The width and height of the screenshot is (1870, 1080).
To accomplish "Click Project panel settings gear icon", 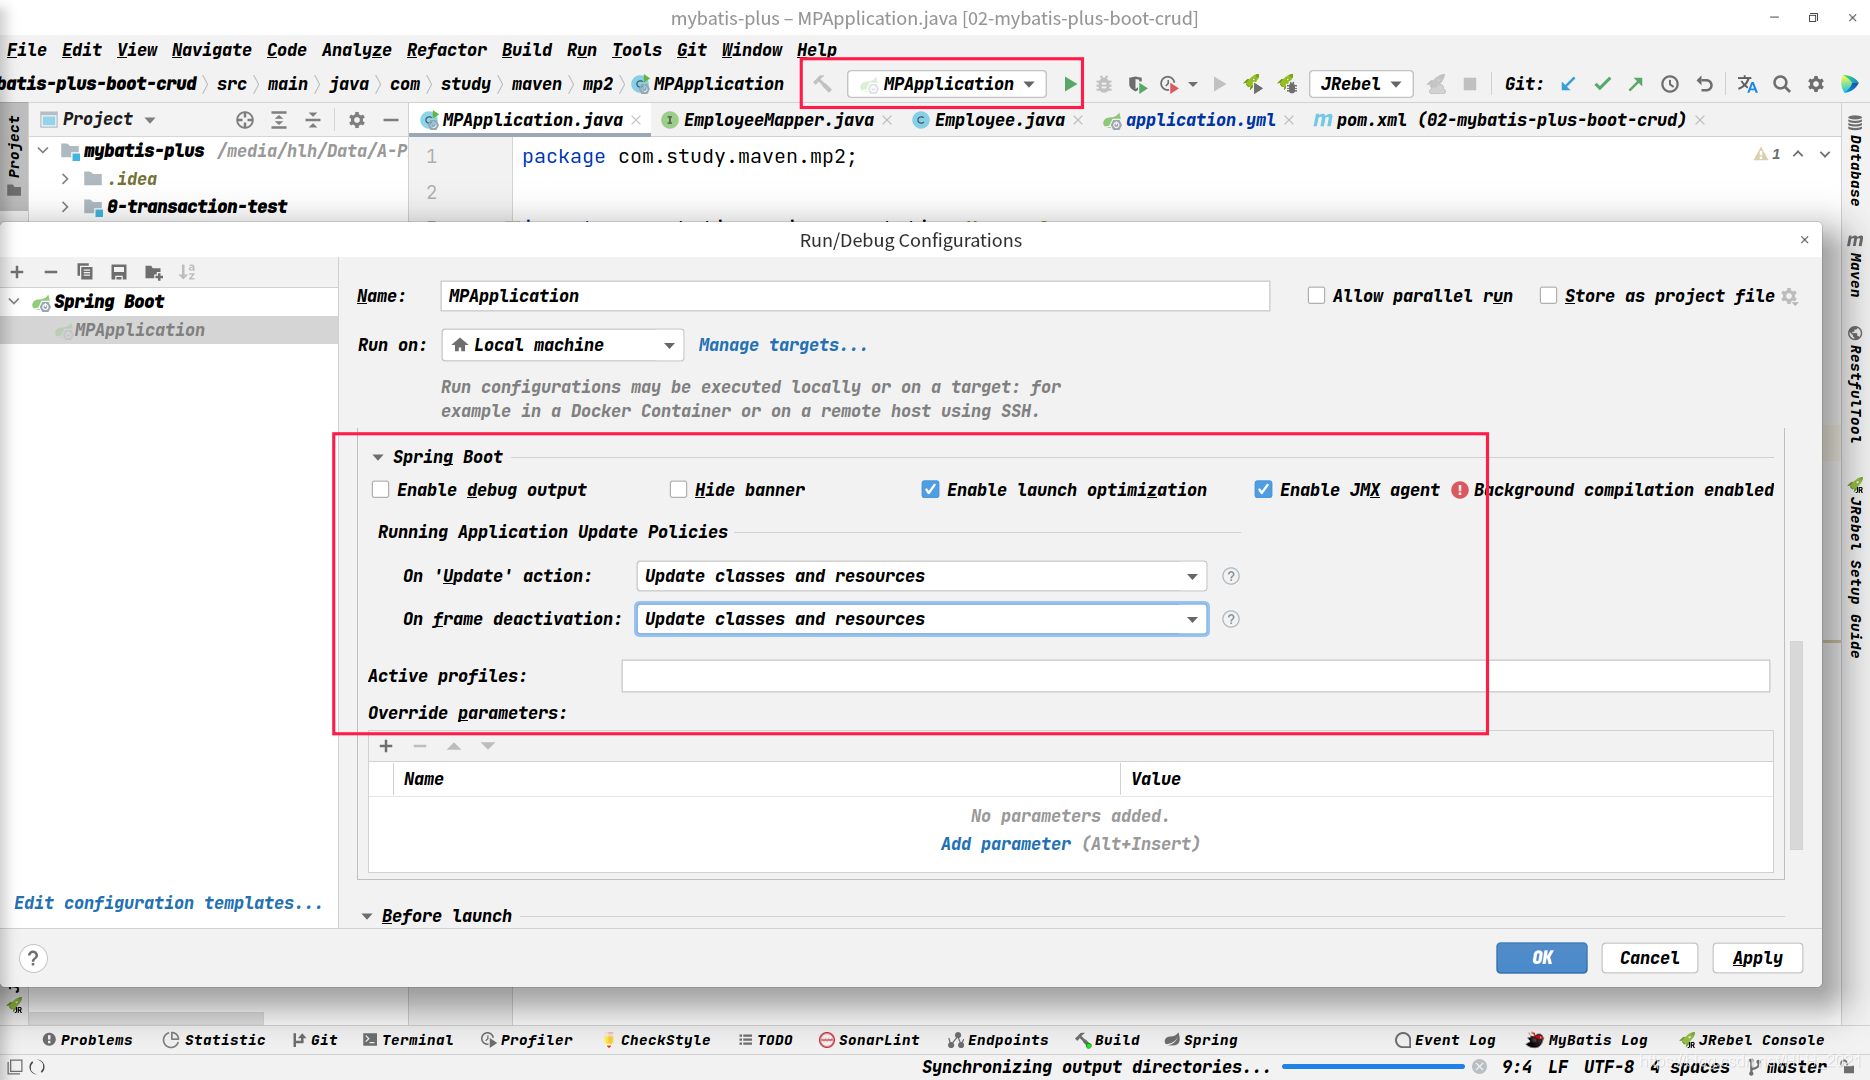I will click(357, 120).
